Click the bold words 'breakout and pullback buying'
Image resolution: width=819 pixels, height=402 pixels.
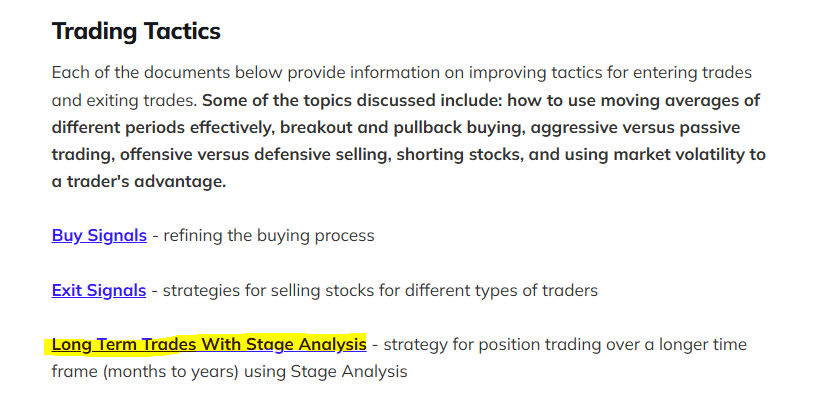point(402,128)
